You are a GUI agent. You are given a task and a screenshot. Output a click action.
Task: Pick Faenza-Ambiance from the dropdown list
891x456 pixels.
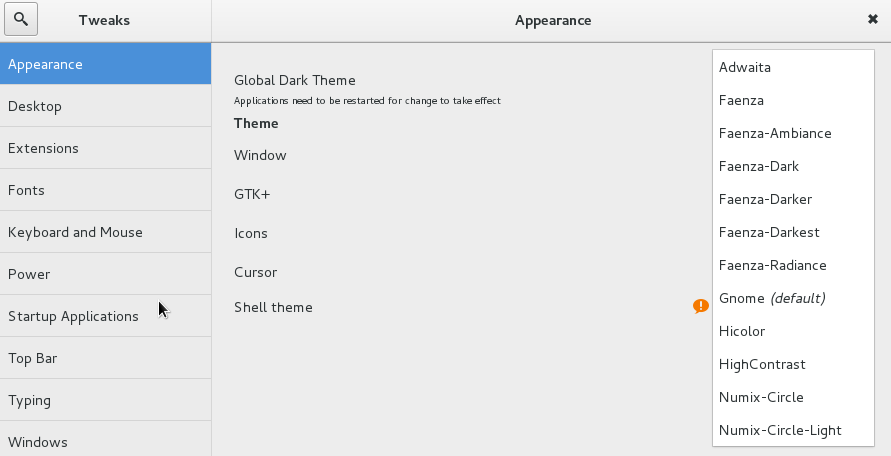point(793,133)
